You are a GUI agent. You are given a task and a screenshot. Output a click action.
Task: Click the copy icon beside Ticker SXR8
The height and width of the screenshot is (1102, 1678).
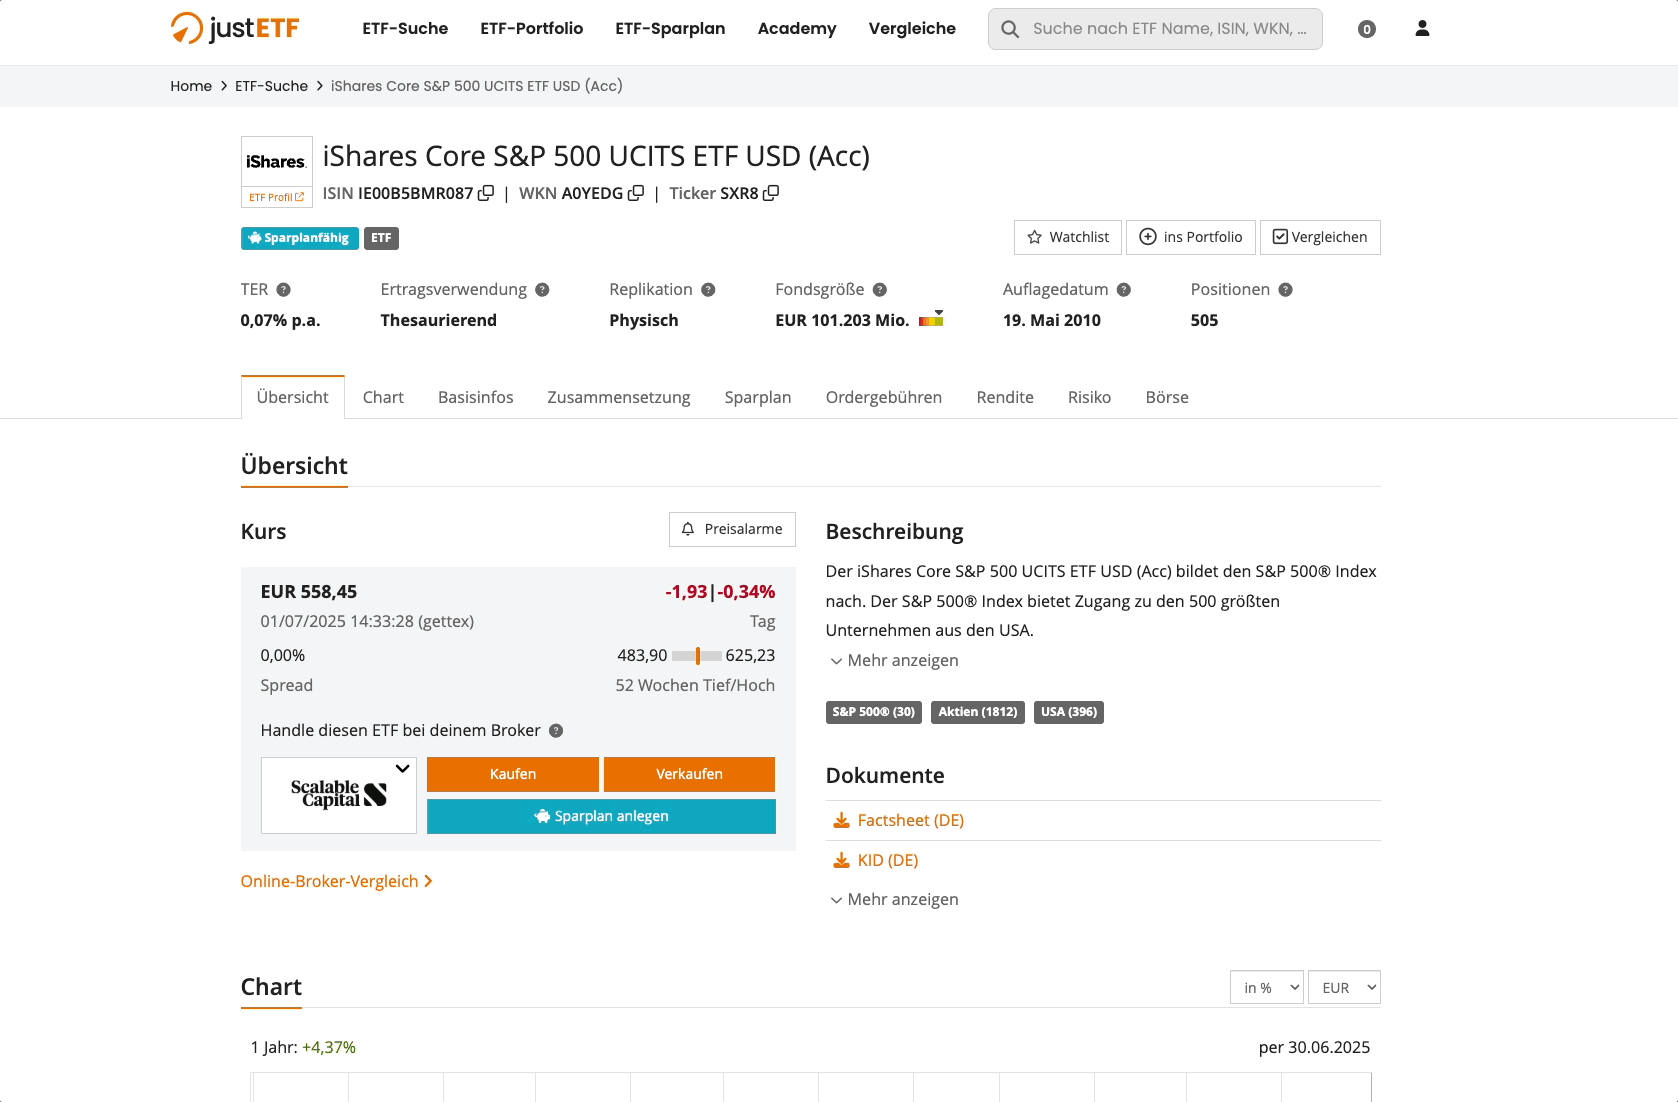tap(771, 193)
